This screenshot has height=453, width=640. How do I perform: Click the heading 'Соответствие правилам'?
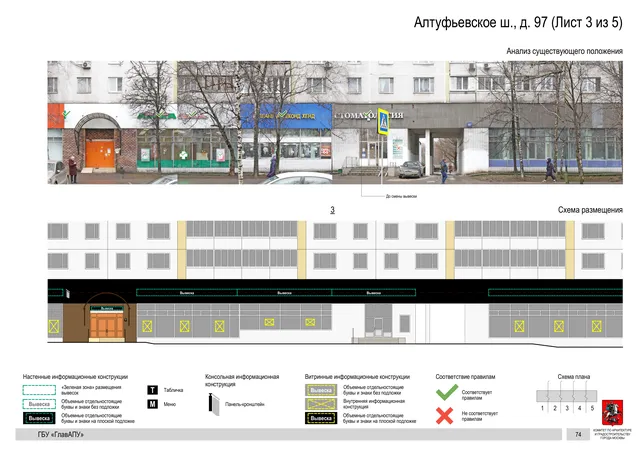(x=465, y=377)
